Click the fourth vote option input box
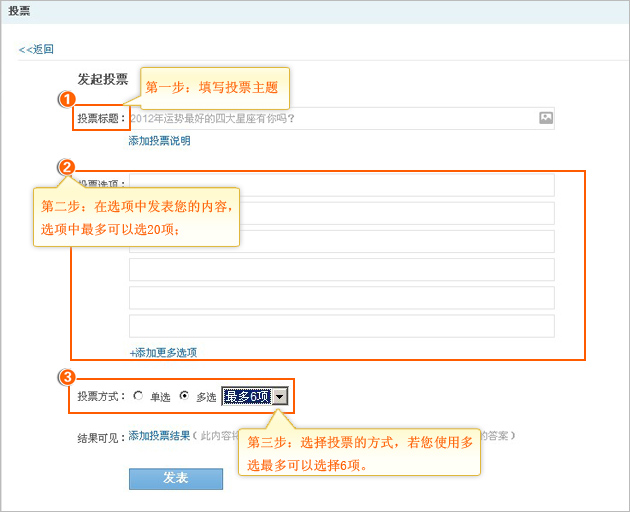Screen dimensions: 630x512 (x=341, y=270)
